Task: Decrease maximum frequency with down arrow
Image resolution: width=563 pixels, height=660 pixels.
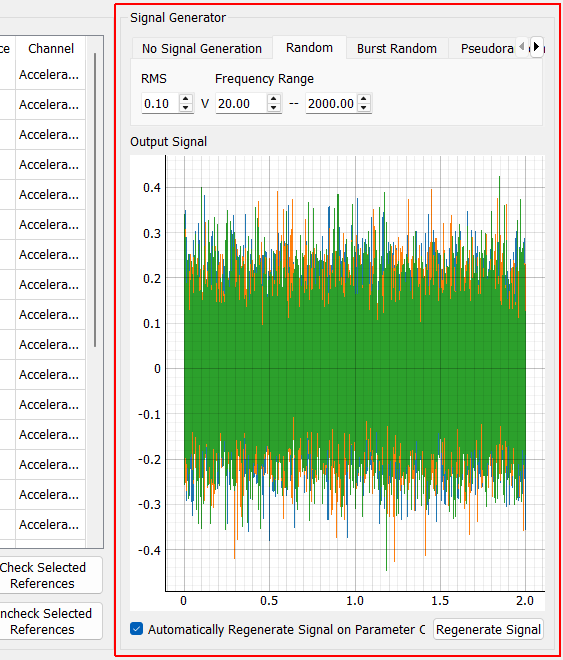Action: click(364, 108)
